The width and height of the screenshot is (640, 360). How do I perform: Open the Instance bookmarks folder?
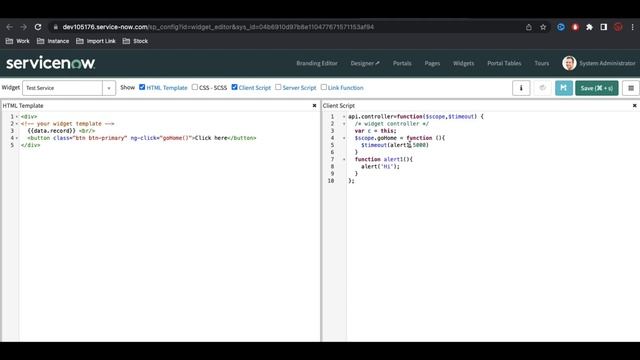53,41
